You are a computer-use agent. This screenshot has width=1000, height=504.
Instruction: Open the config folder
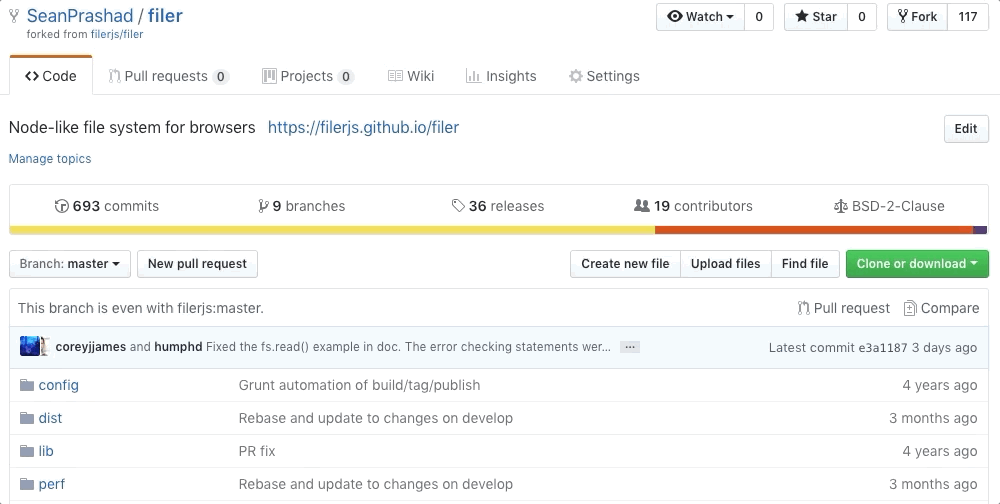click(59, 385)
